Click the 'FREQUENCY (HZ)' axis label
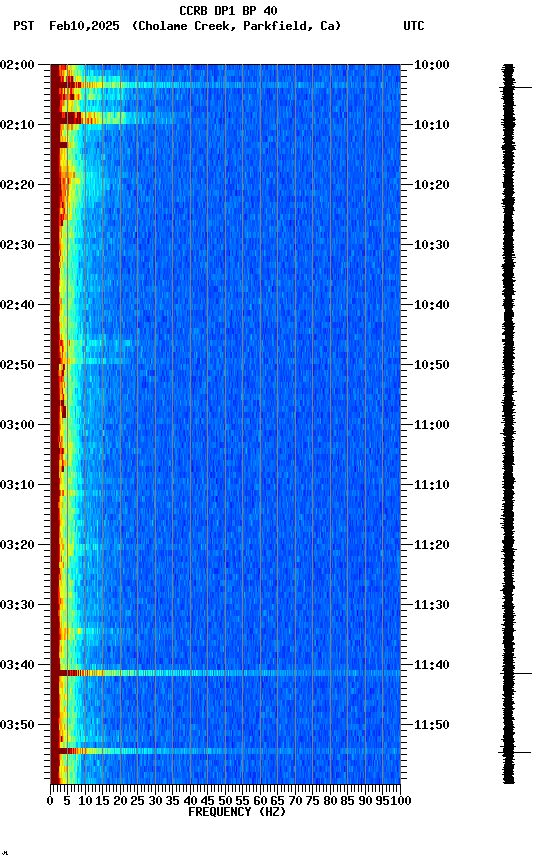The image size is (552, 864). click(237, 812)
